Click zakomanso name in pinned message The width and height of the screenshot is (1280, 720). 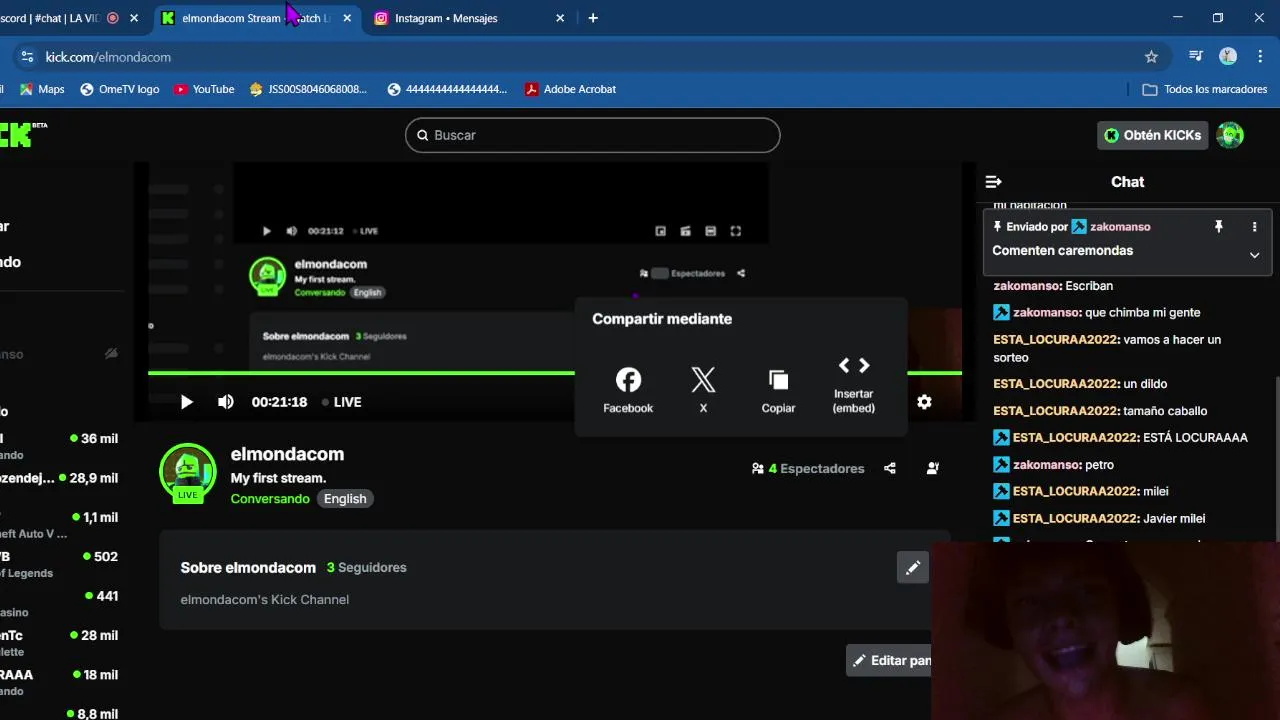[1120, 227]
